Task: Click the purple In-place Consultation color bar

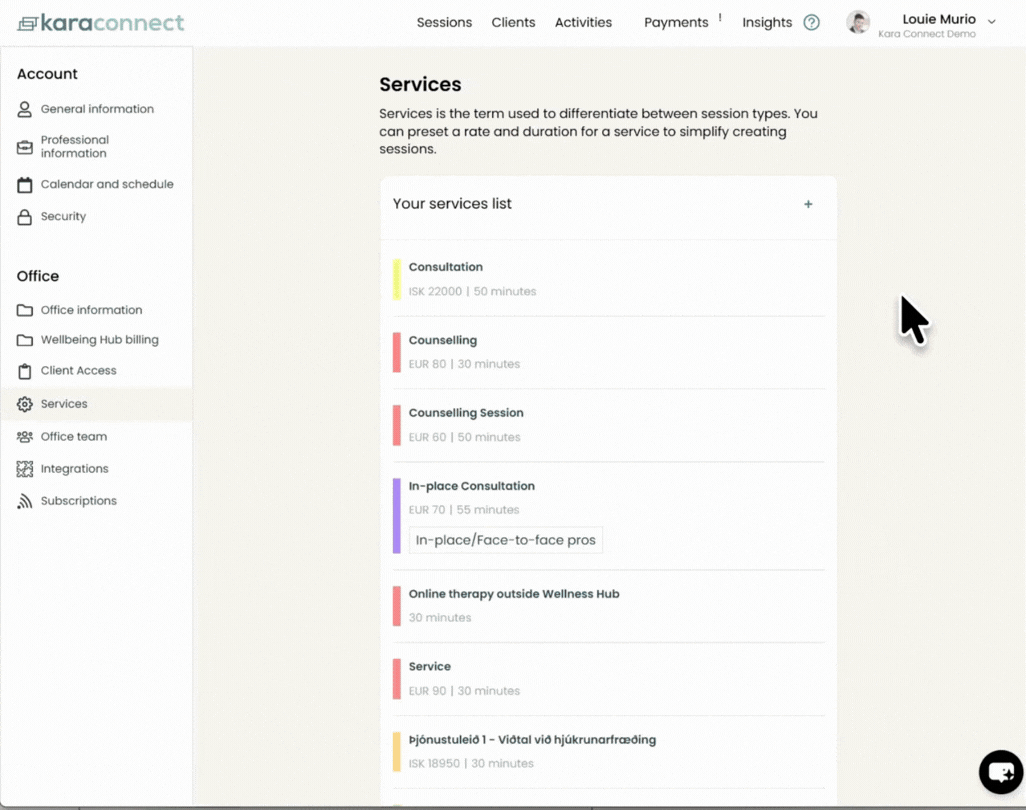Action: point(397,516)
